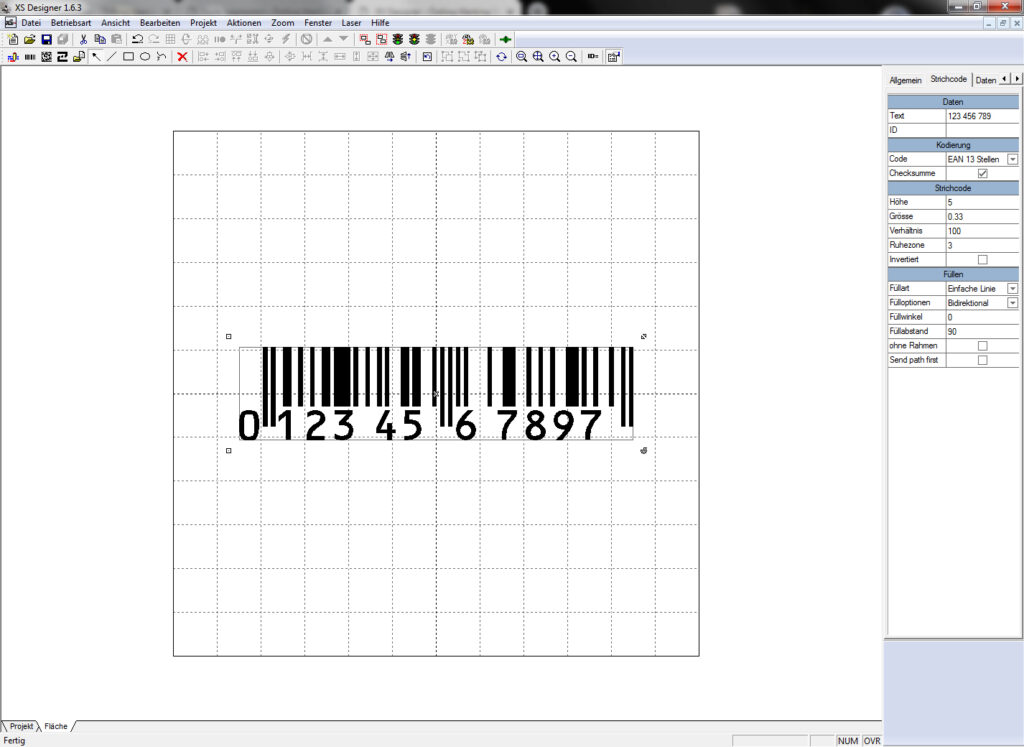Tick the 'ohne Rahmen' checkbox
This screenshot has width=1024, height=747.
982,346
